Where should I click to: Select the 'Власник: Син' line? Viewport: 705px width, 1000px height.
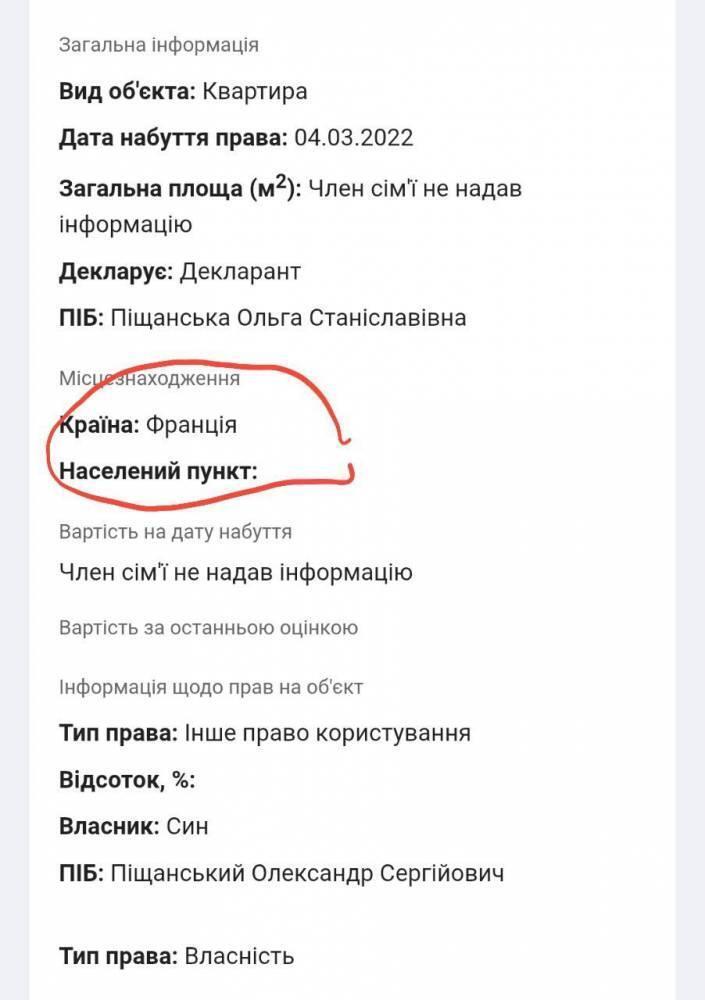(x=134, y=827)
